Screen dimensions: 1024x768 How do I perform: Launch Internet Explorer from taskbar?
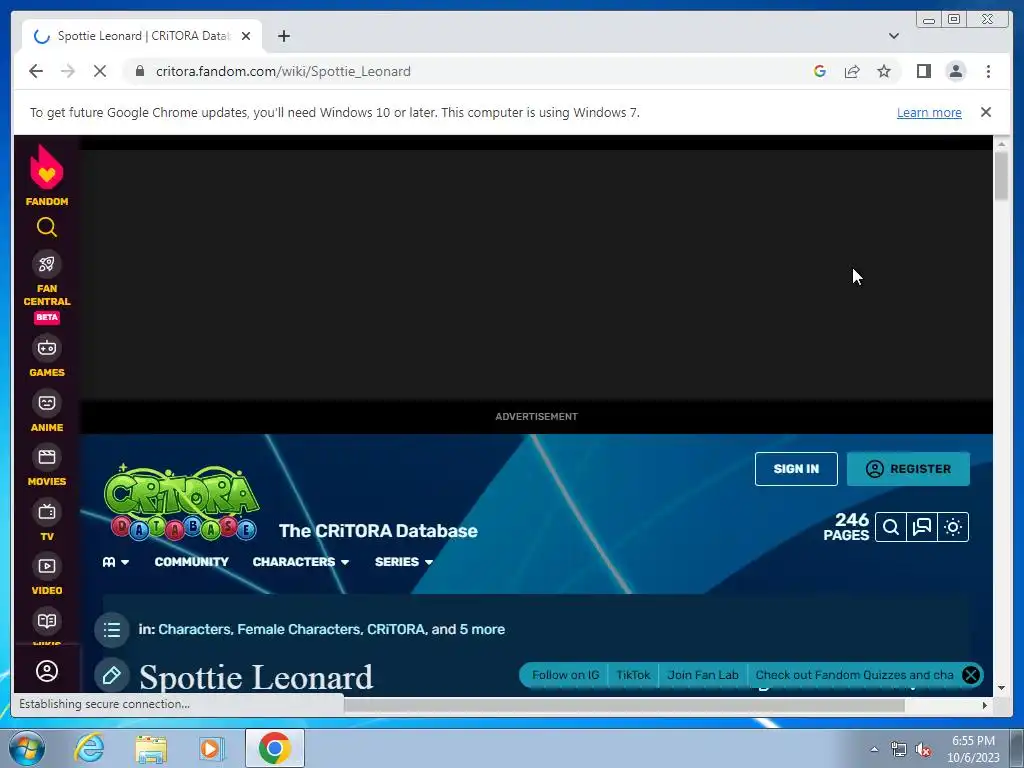[89, 748]
